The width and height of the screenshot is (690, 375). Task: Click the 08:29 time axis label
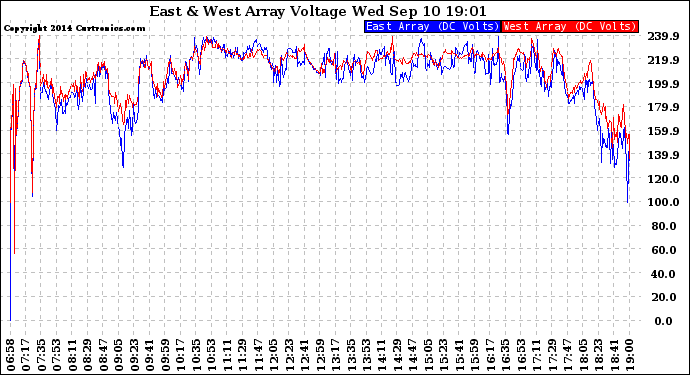coord(88,355)
